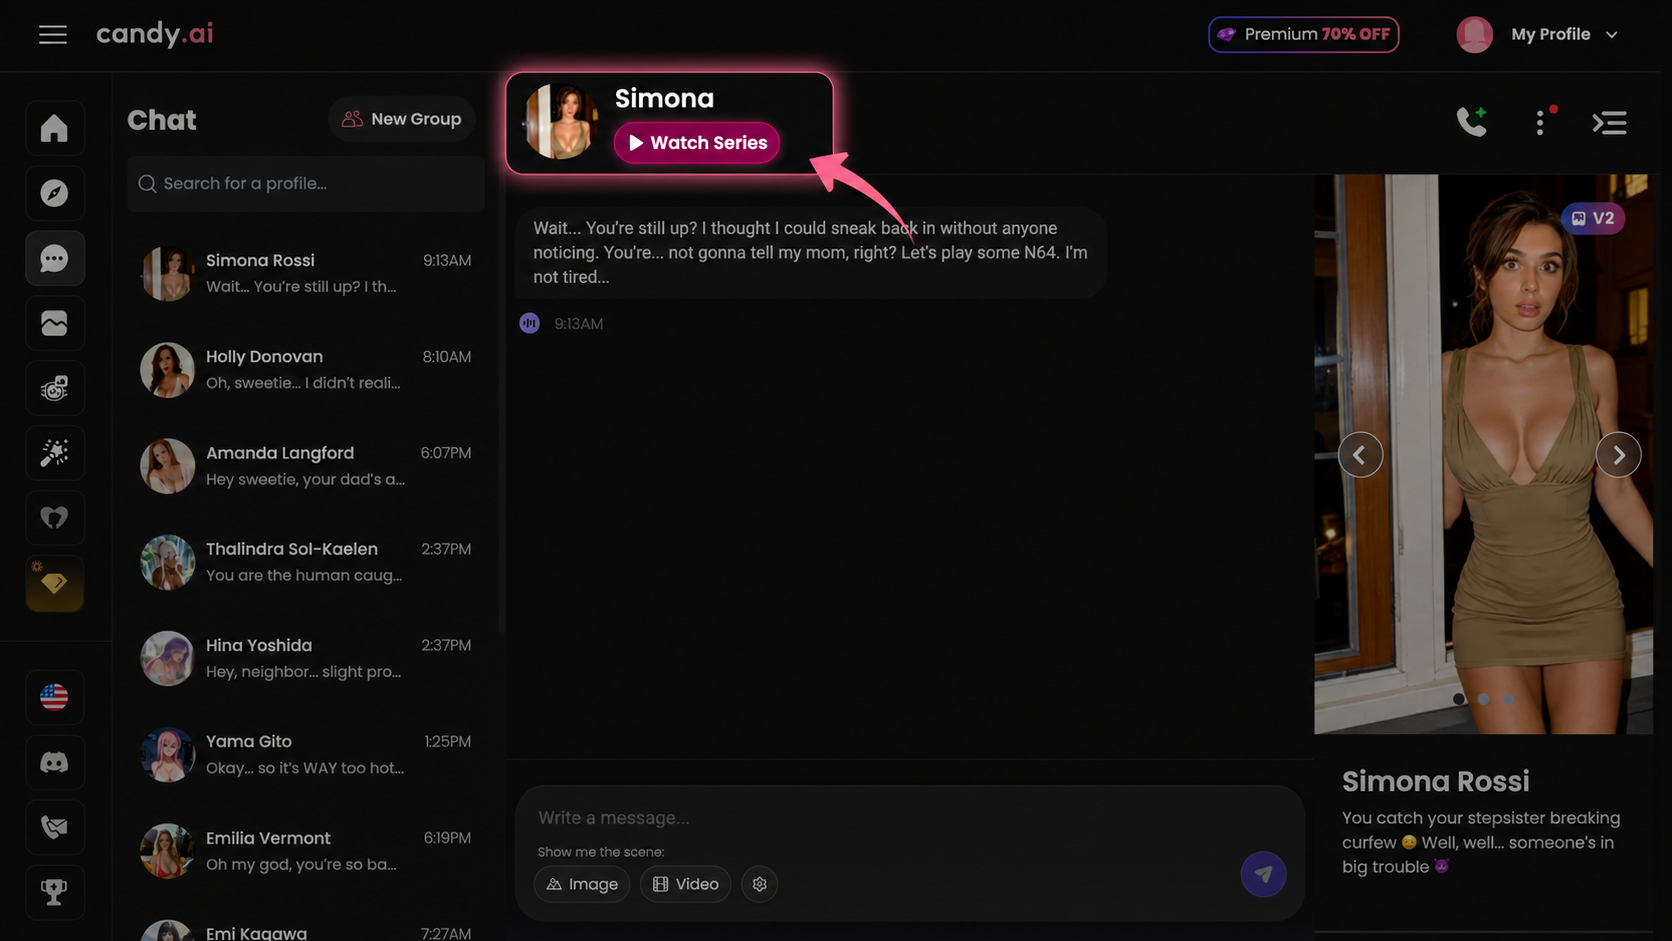Start a voice call with the phone icon
This screenshot has width=1672, height=941.
1471,122
